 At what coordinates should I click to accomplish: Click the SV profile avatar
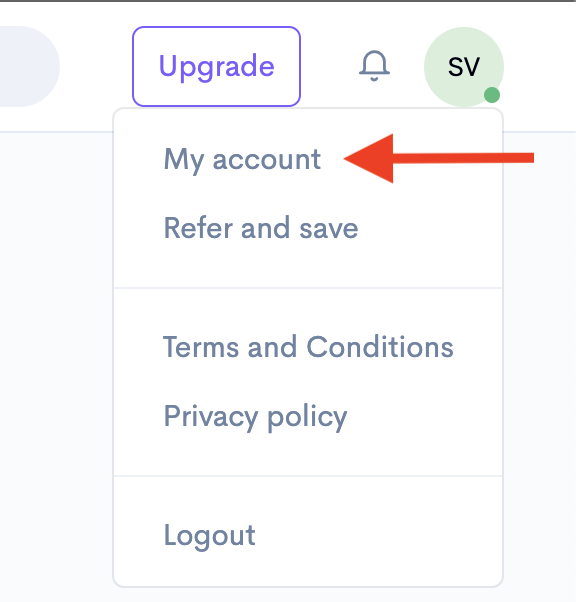pyautogui.click(x=464, y=67)
